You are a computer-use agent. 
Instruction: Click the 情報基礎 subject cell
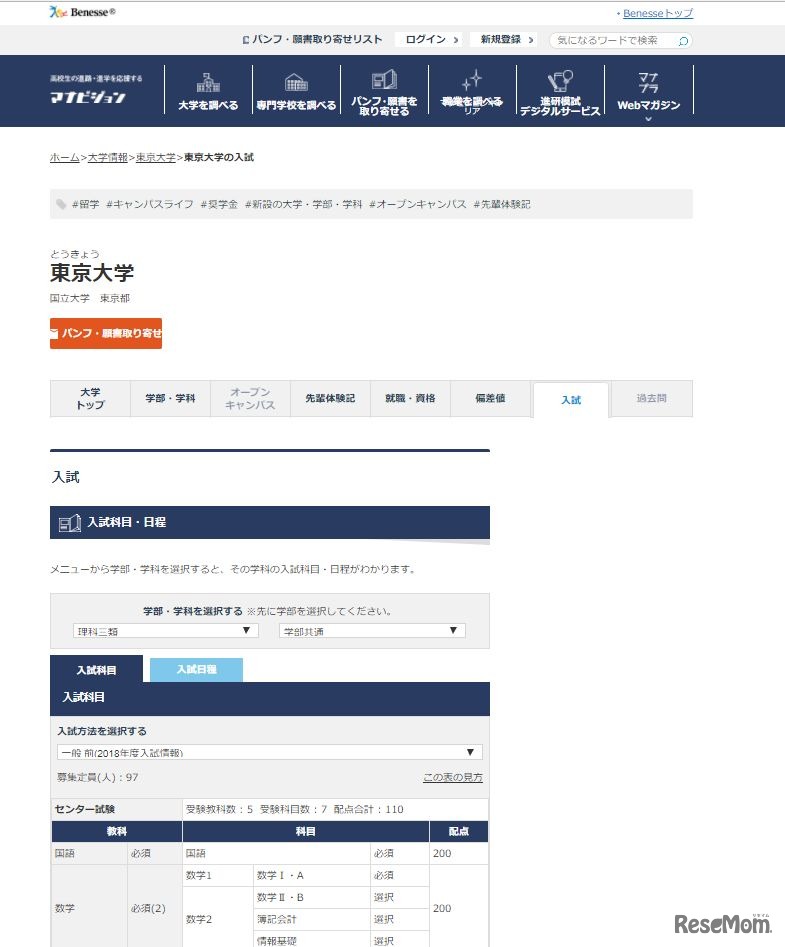[x=312, y=940]
